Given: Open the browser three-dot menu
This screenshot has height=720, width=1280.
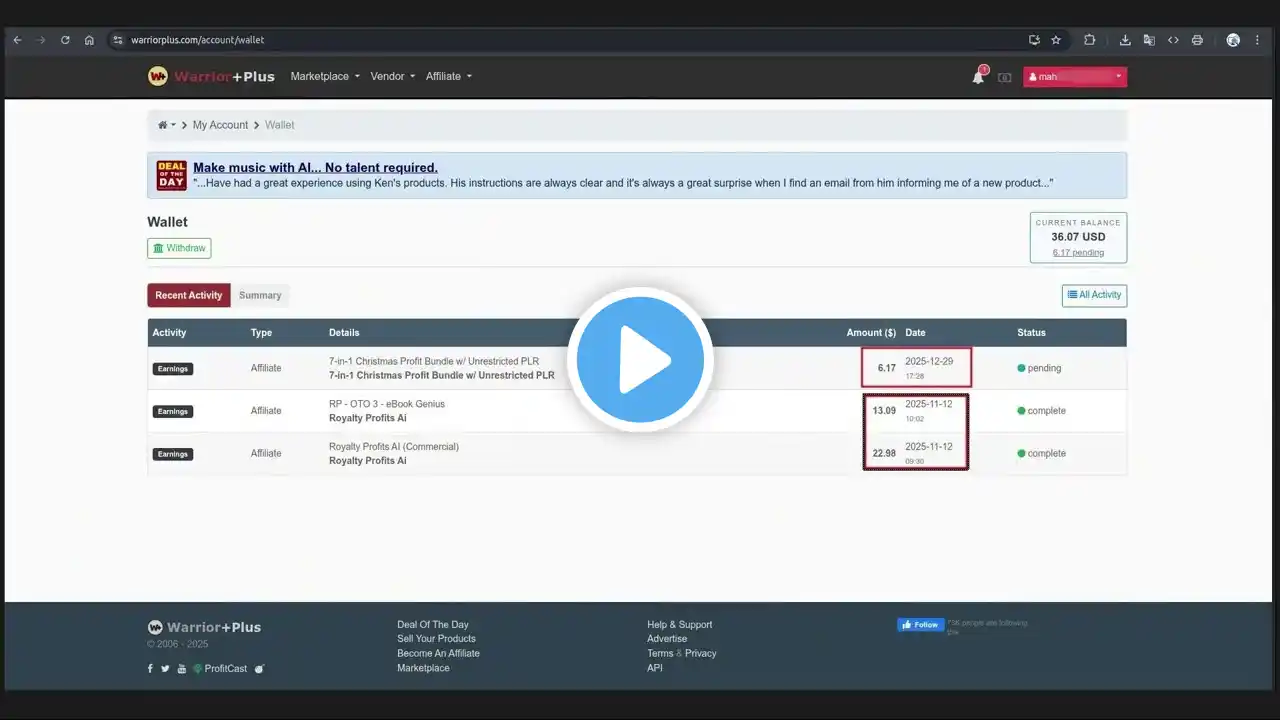Looking at the screenshot, I should point(1257,40).
